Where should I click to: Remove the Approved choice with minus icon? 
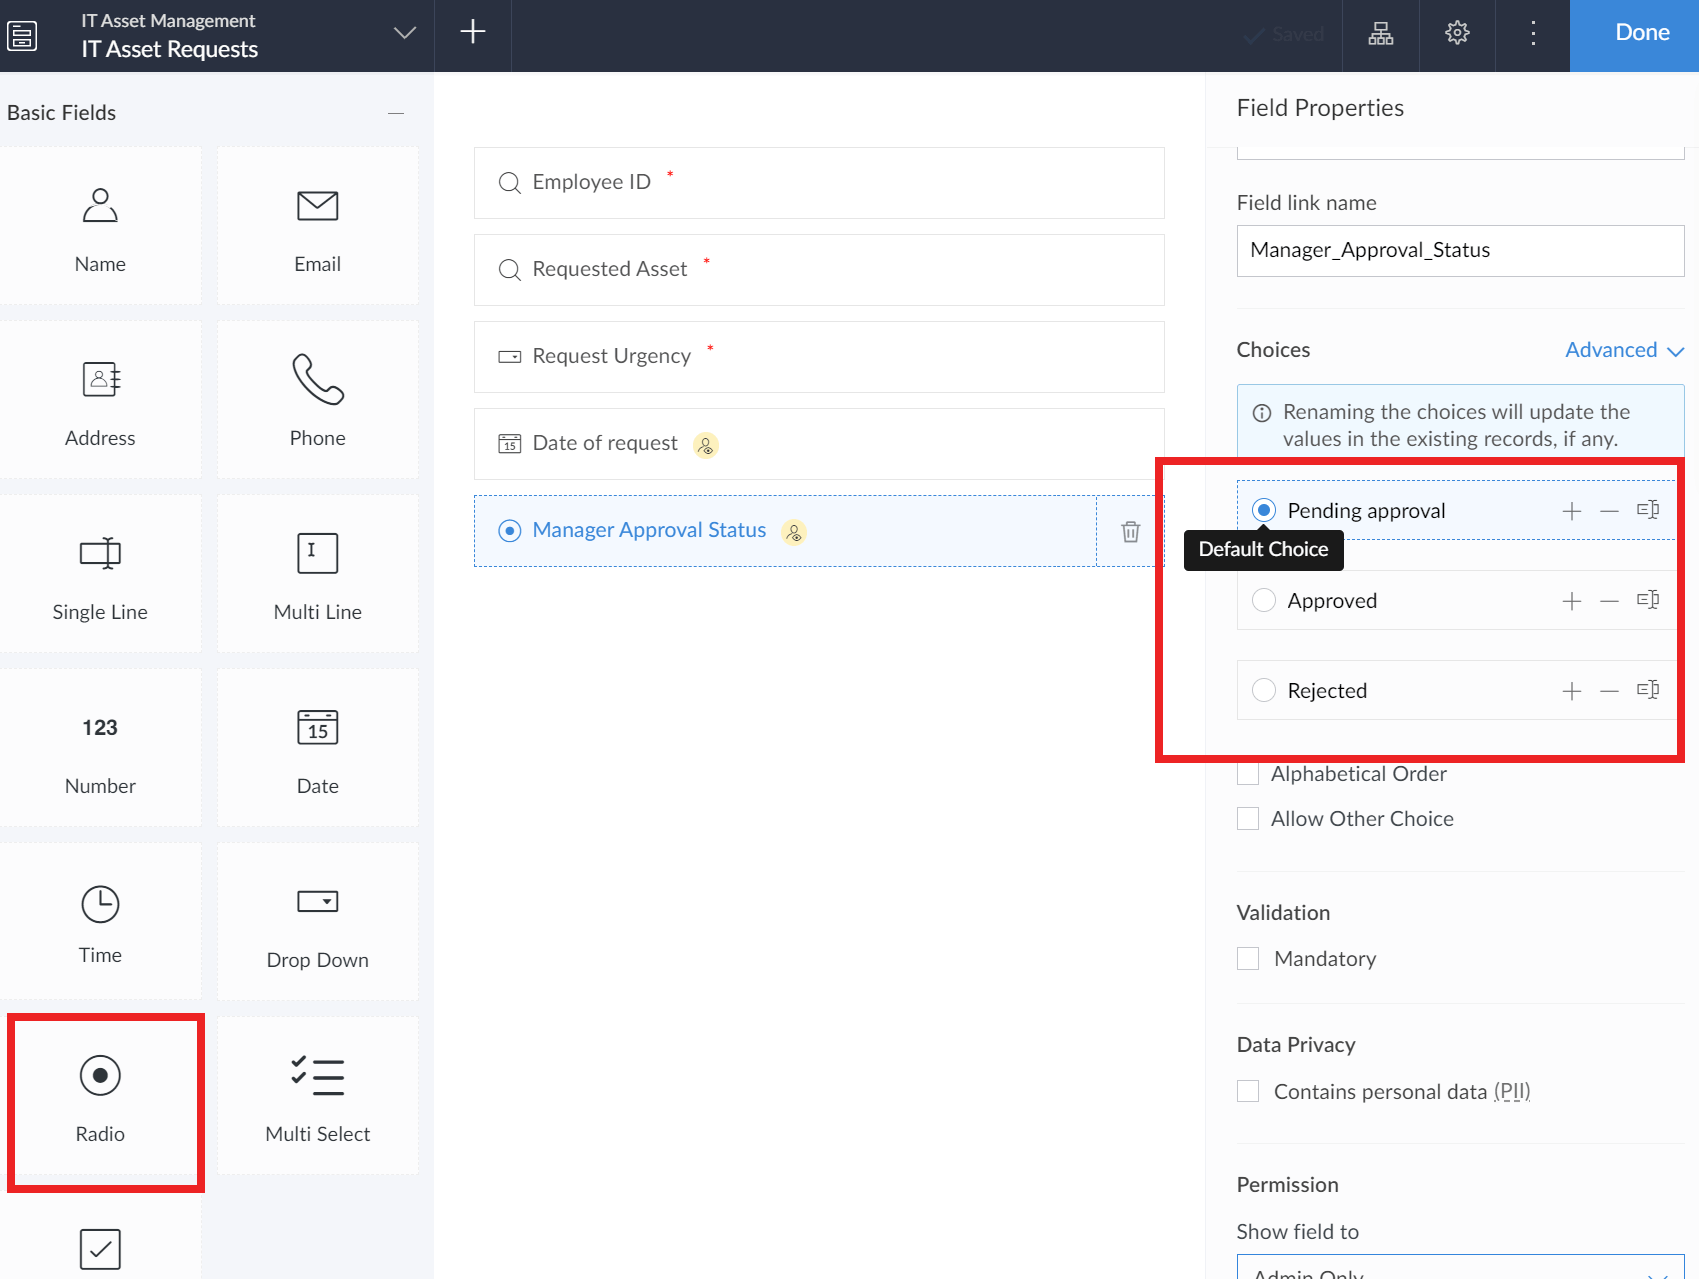(1608, 600)
